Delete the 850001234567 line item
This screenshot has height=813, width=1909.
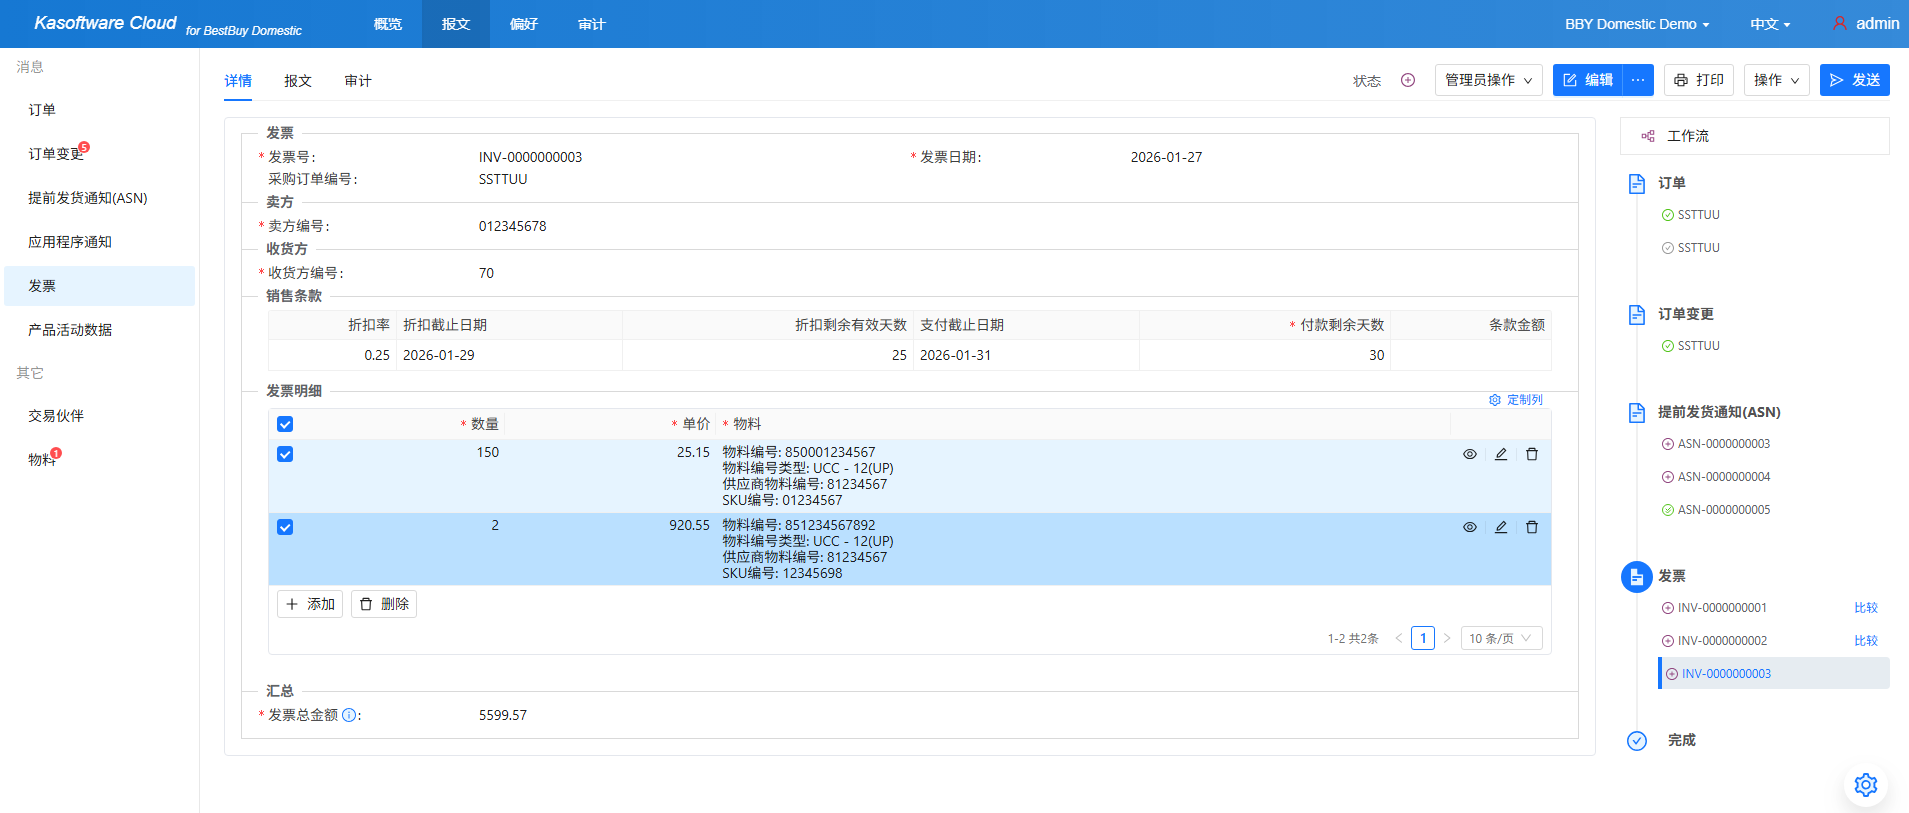(1532, 454)
